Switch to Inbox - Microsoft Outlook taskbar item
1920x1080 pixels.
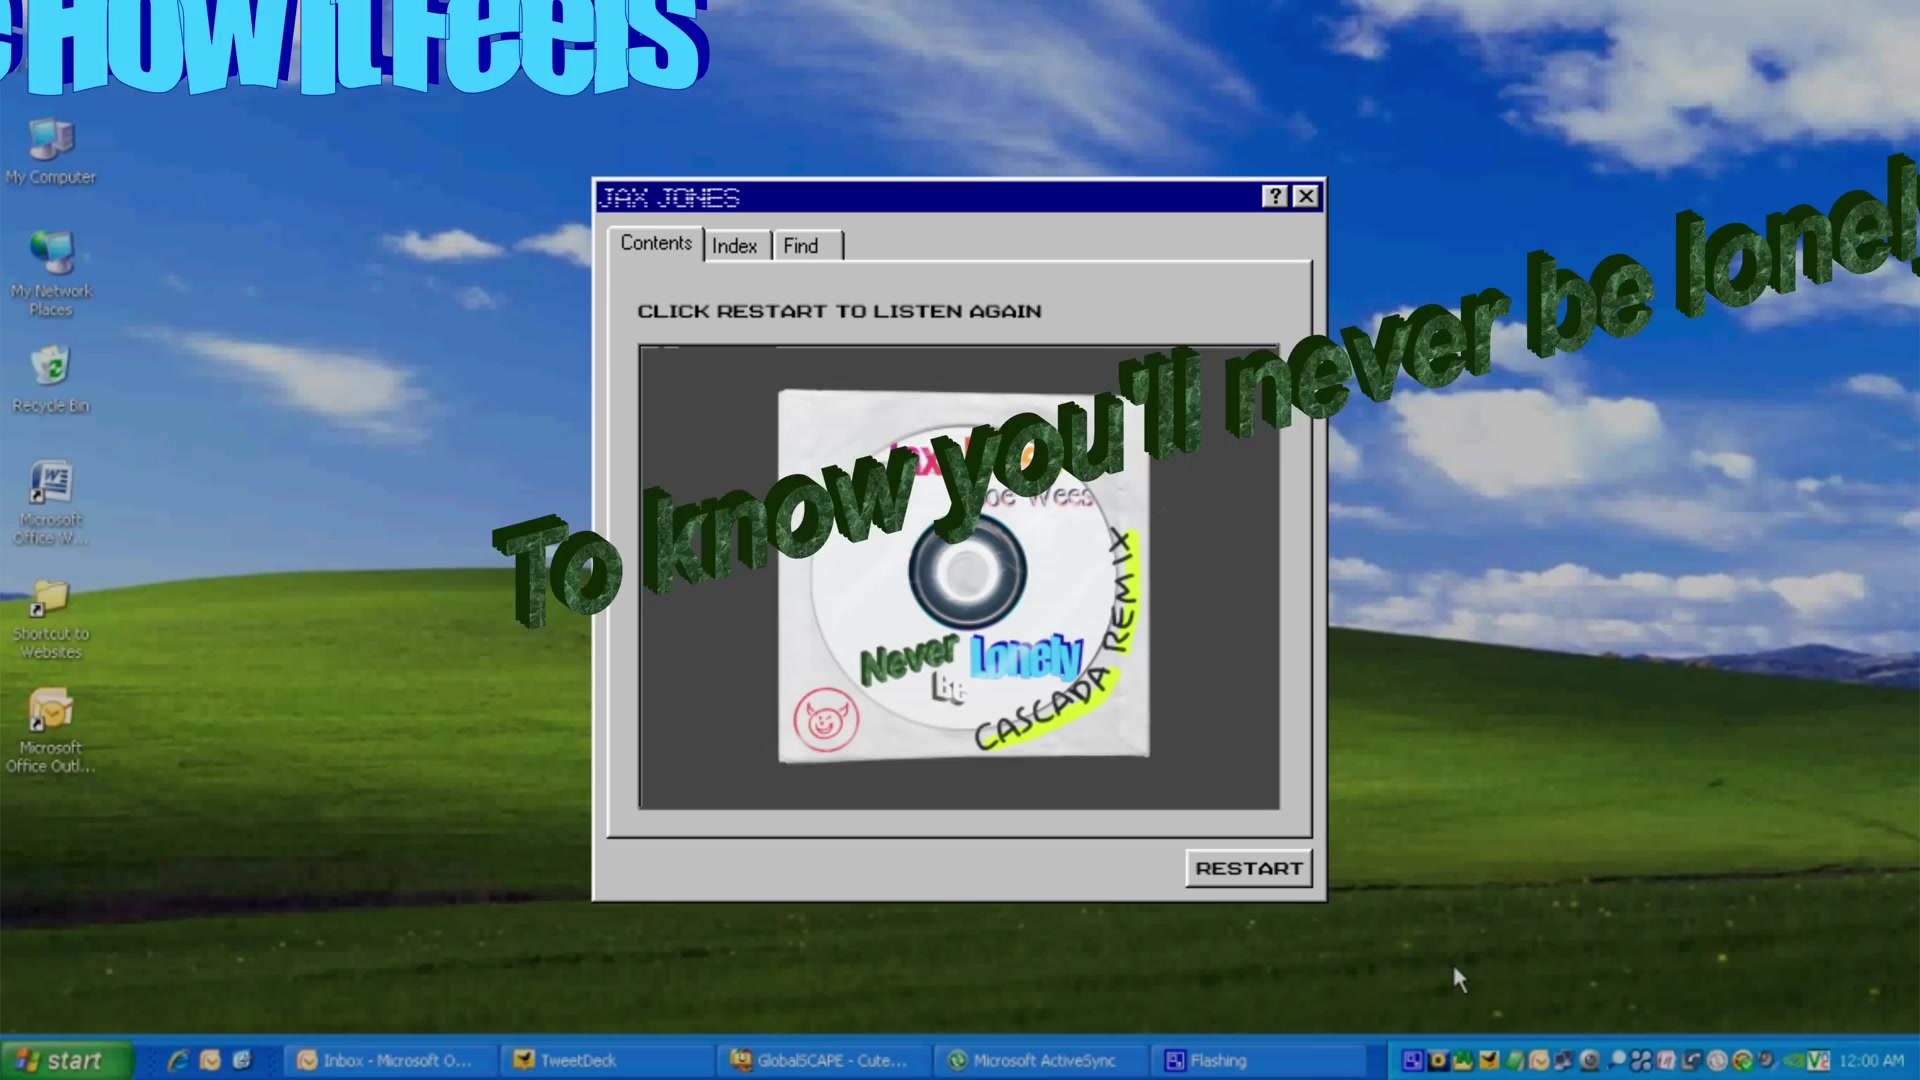point(392,1060)
